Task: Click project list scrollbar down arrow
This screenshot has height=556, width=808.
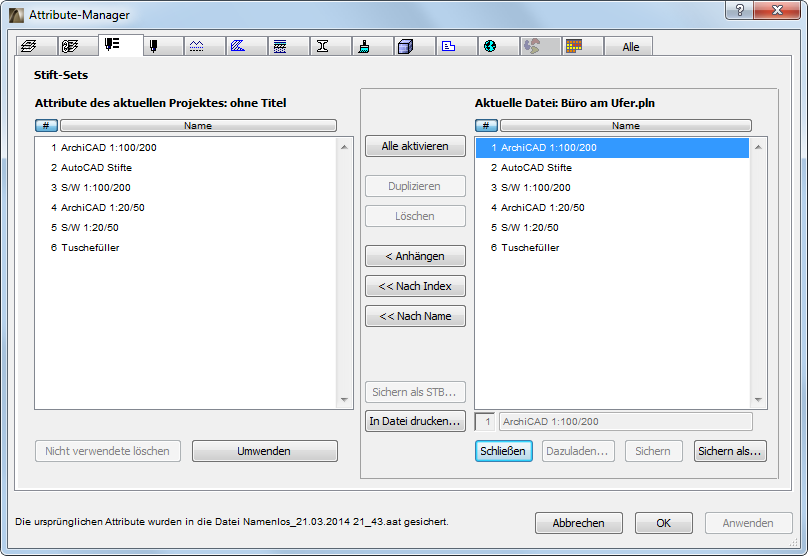Action: pos(344,400)
